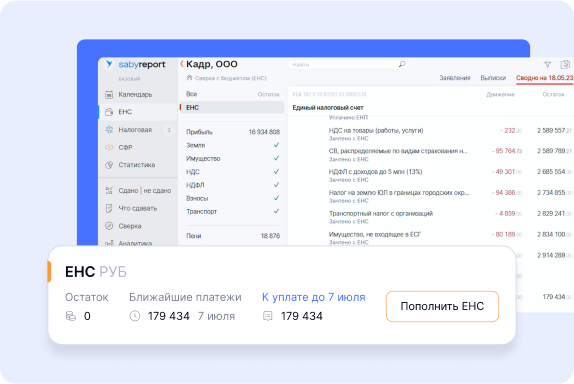The height and width of the screenshot is (384, 574).
Task: Open the Имущество, не входящее в ЕСГ entry
Action: (375, 234)
